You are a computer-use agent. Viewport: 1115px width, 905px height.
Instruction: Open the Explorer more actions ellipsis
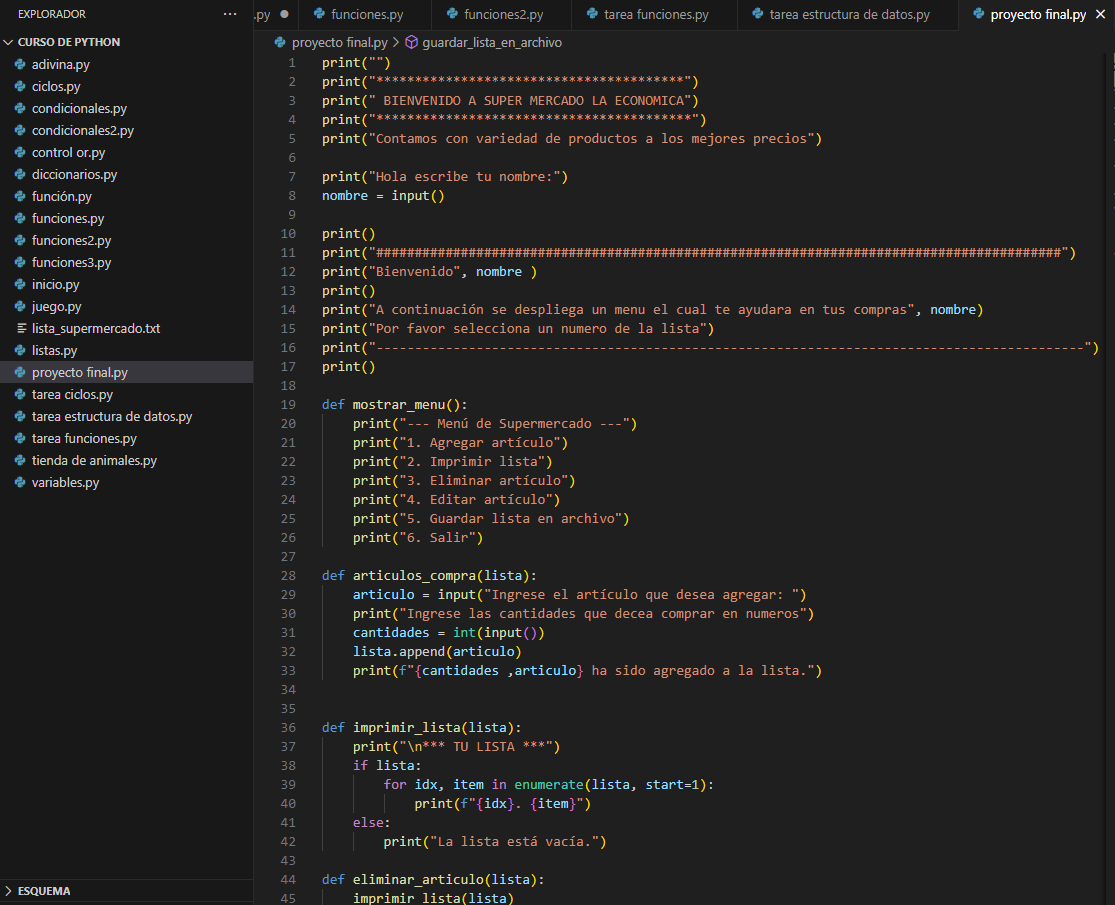tap(230, 14)
